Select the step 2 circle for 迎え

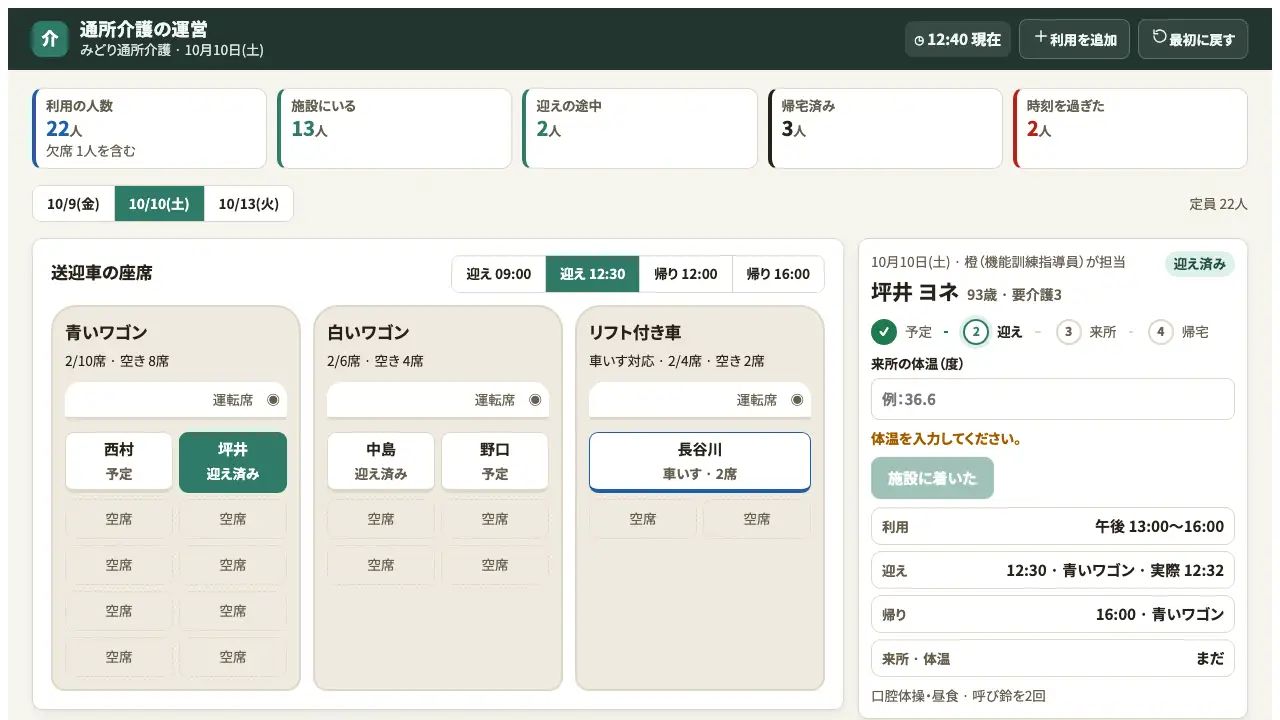tap(975, 332)
